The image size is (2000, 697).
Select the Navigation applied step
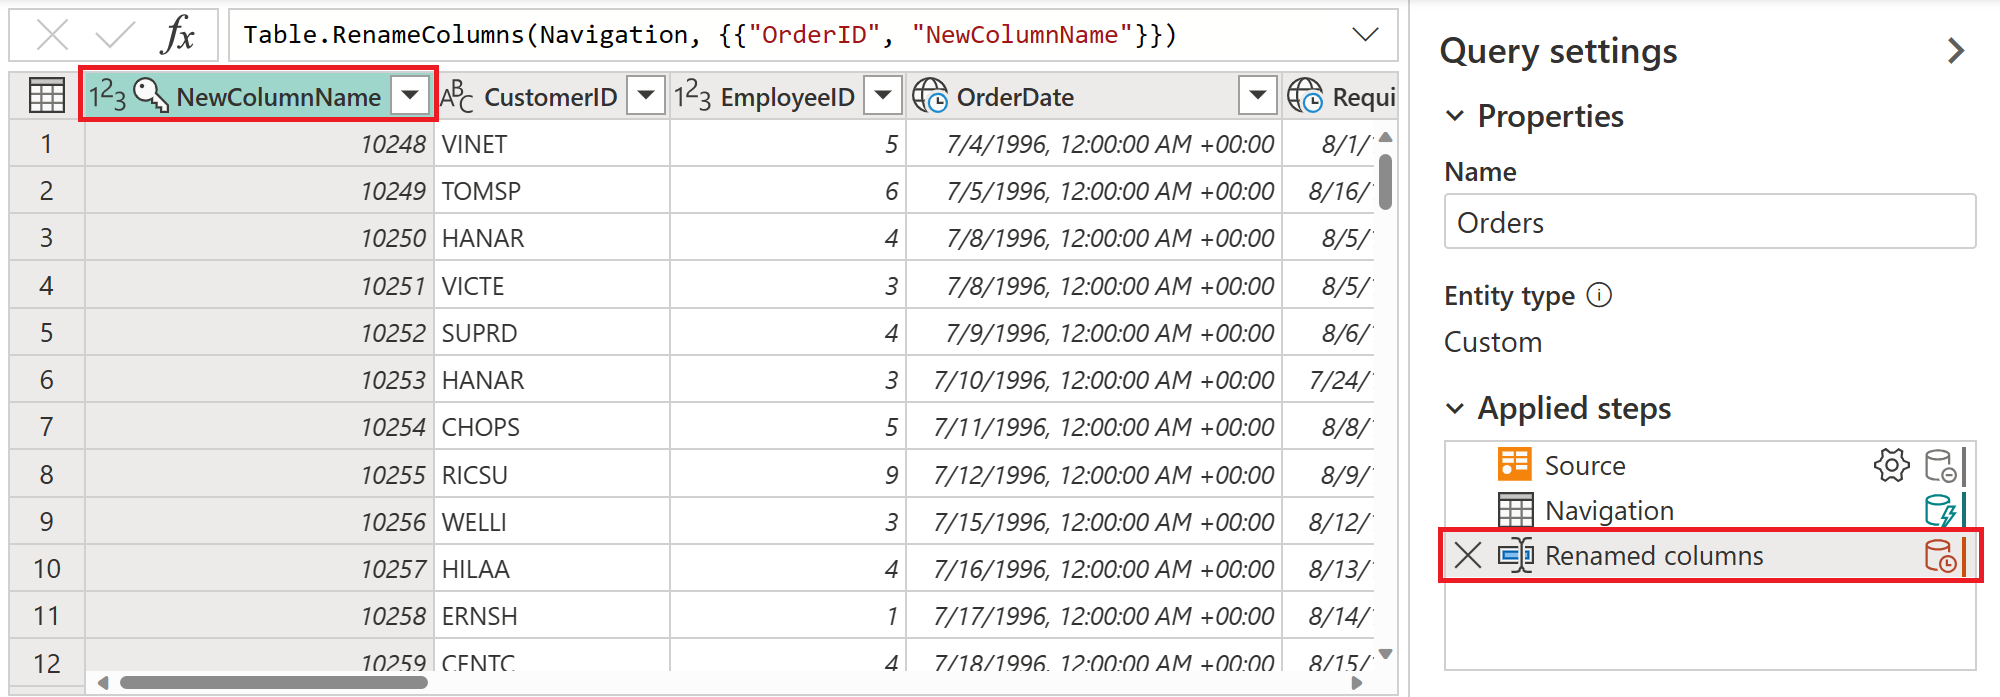(x=1709, y=510)
